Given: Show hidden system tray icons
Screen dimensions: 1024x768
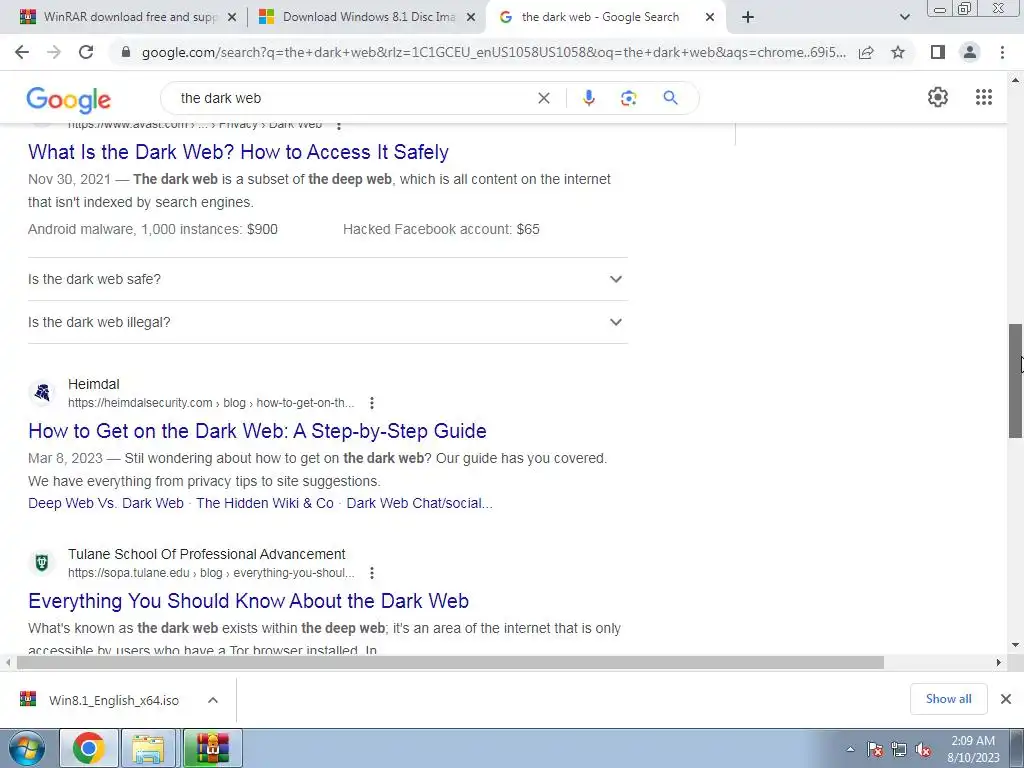Looking at the screenshot, I should [x=850, y=749].
